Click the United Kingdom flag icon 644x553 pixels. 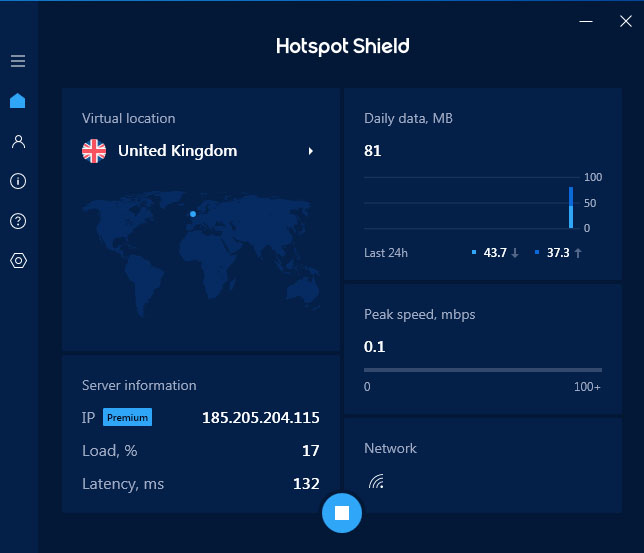click(x=94, y=151)
